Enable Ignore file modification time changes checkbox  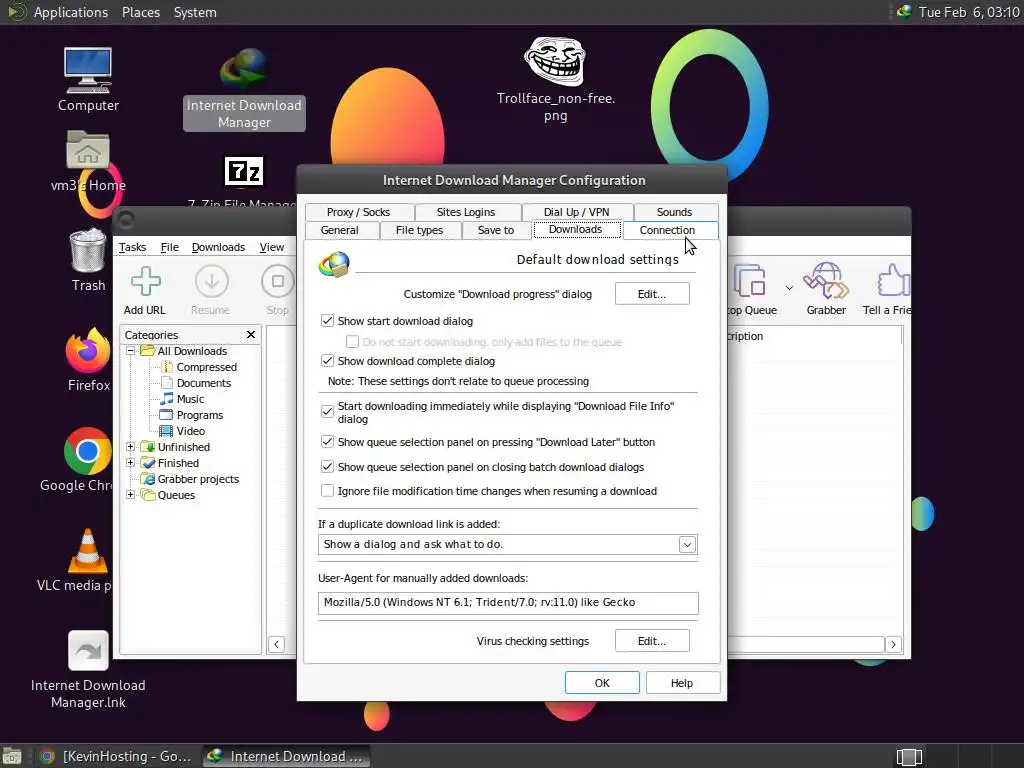pos(327,490)
